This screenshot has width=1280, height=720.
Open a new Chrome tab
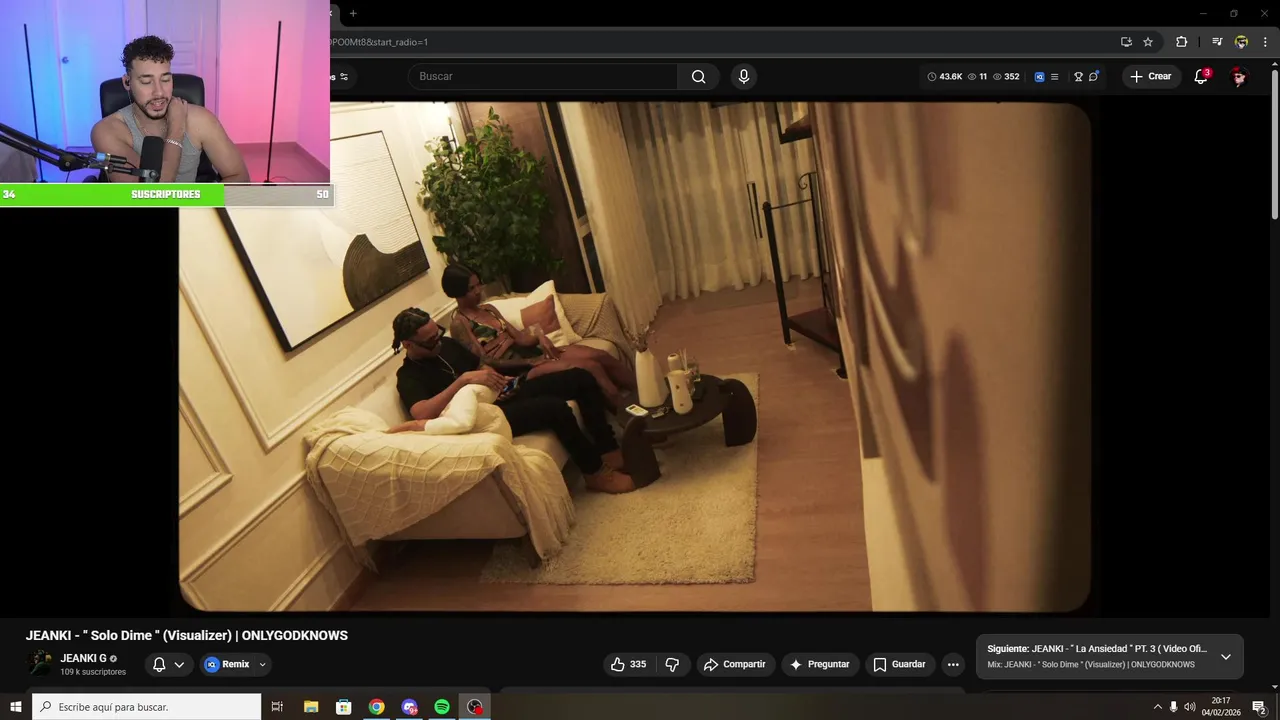(x=353, y=13)
